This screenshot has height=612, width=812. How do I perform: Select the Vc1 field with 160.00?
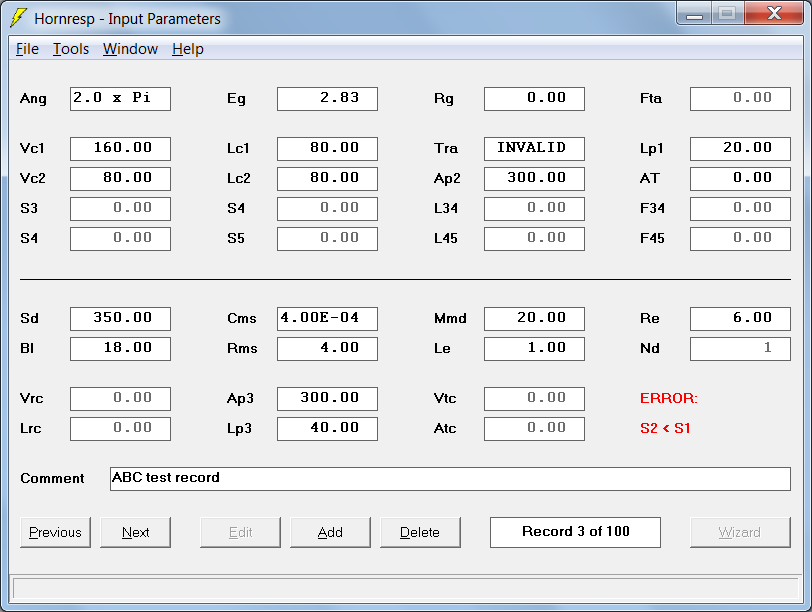point(120,149)
